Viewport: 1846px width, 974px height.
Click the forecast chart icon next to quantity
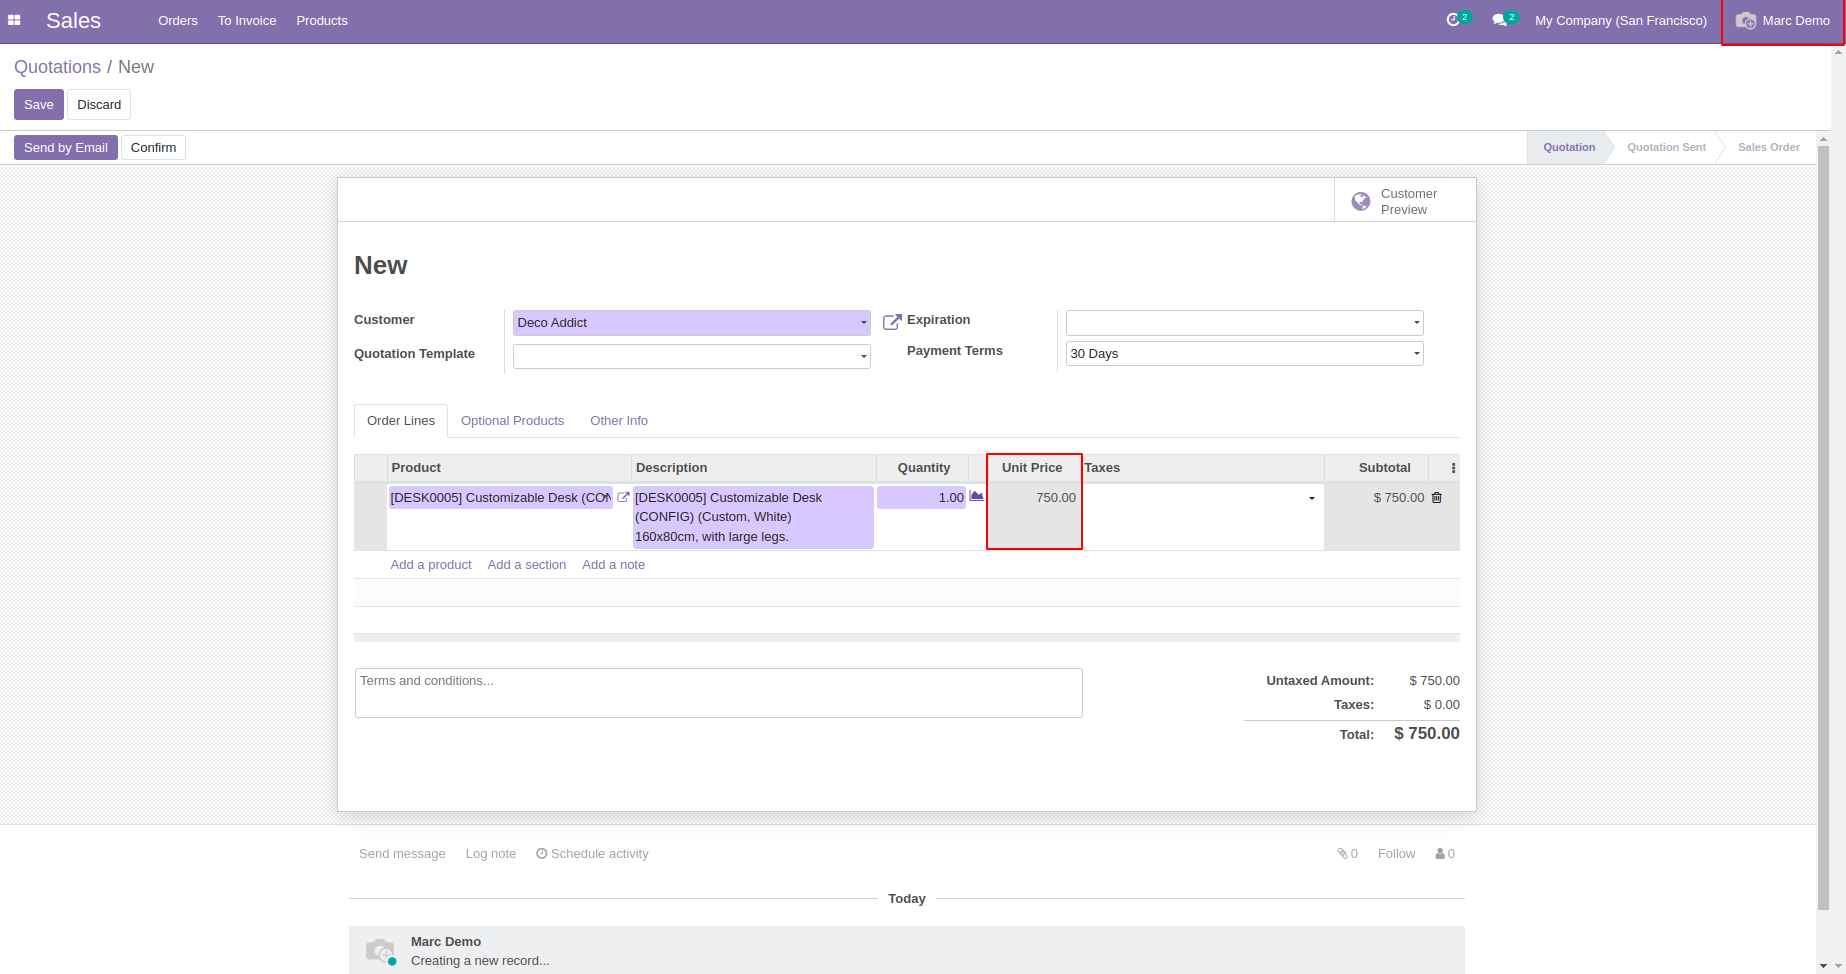[977, 496]
